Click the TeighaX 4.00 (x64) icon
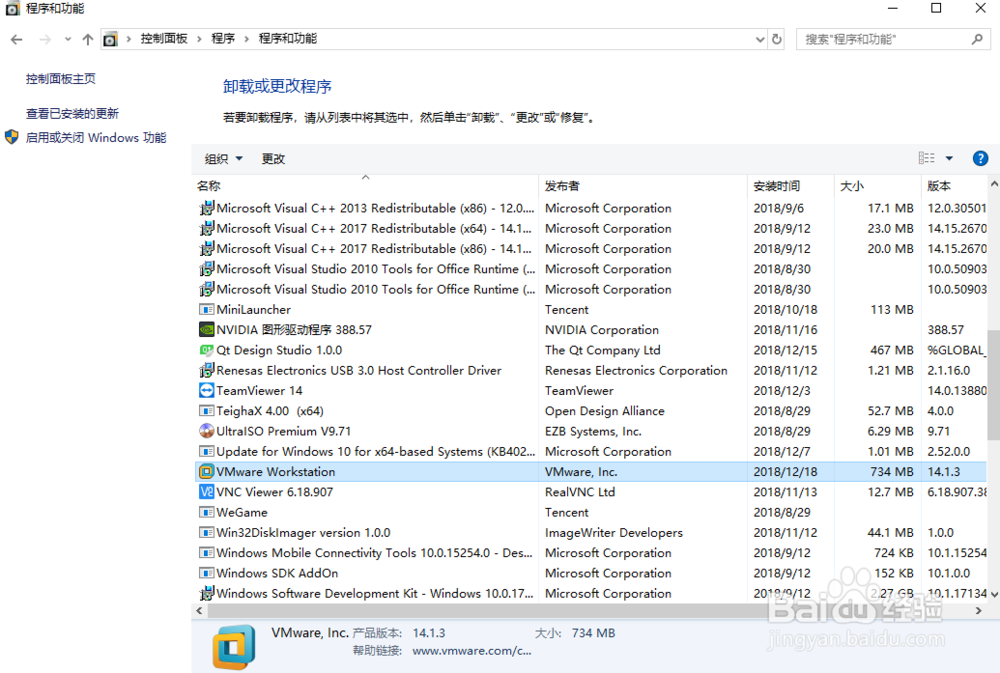Screen dimensions: 1000x673 206,411
